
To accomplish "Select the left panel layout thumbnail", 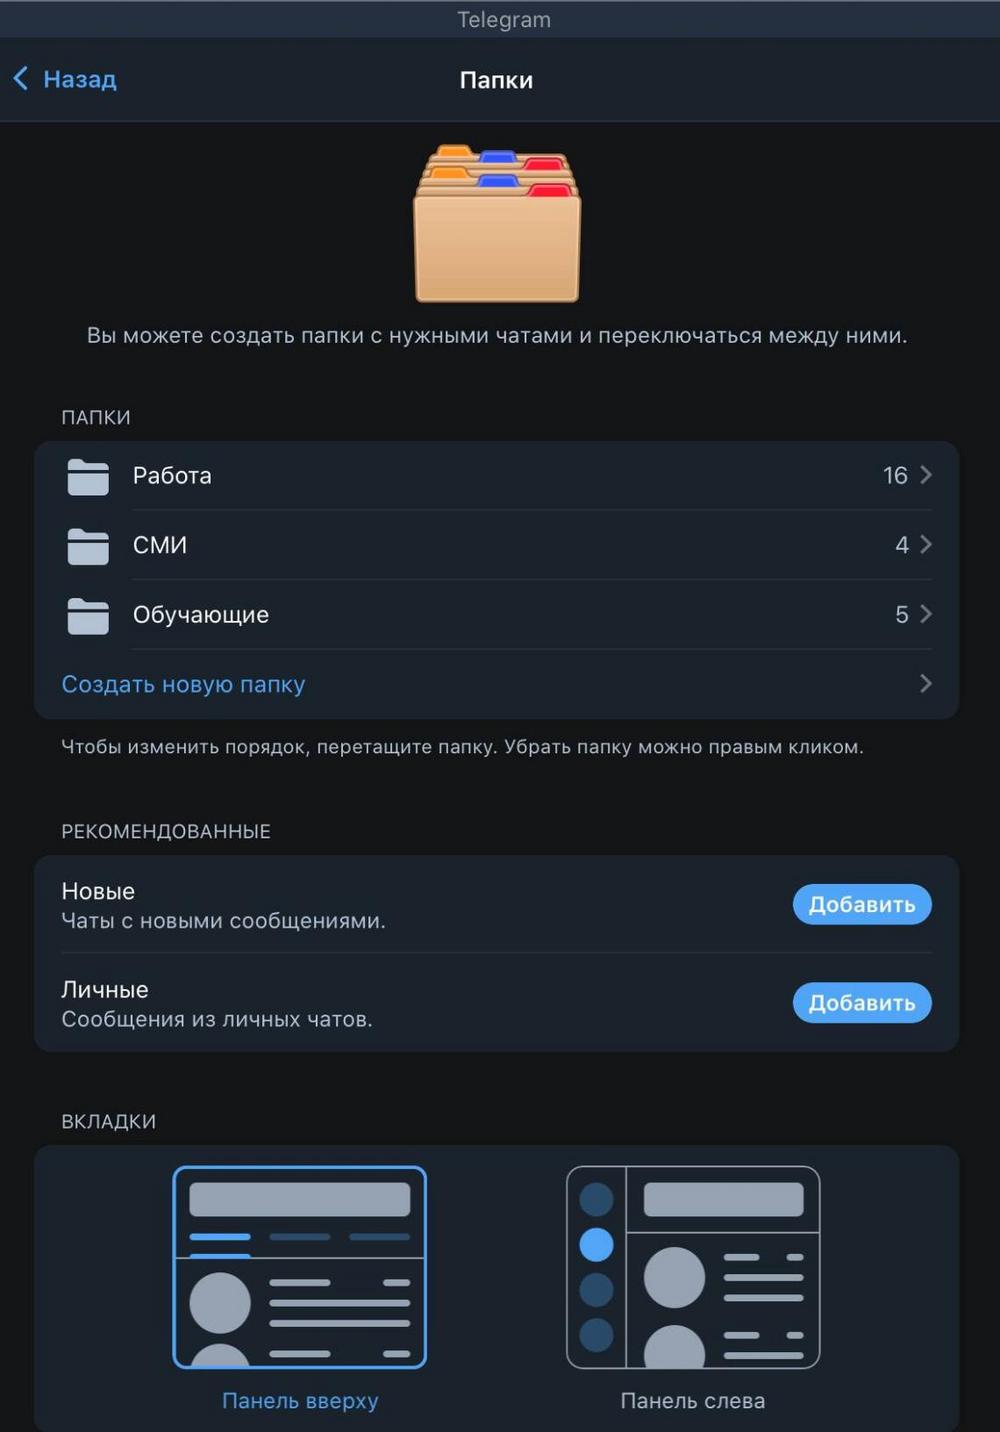I will (693, 1267).
